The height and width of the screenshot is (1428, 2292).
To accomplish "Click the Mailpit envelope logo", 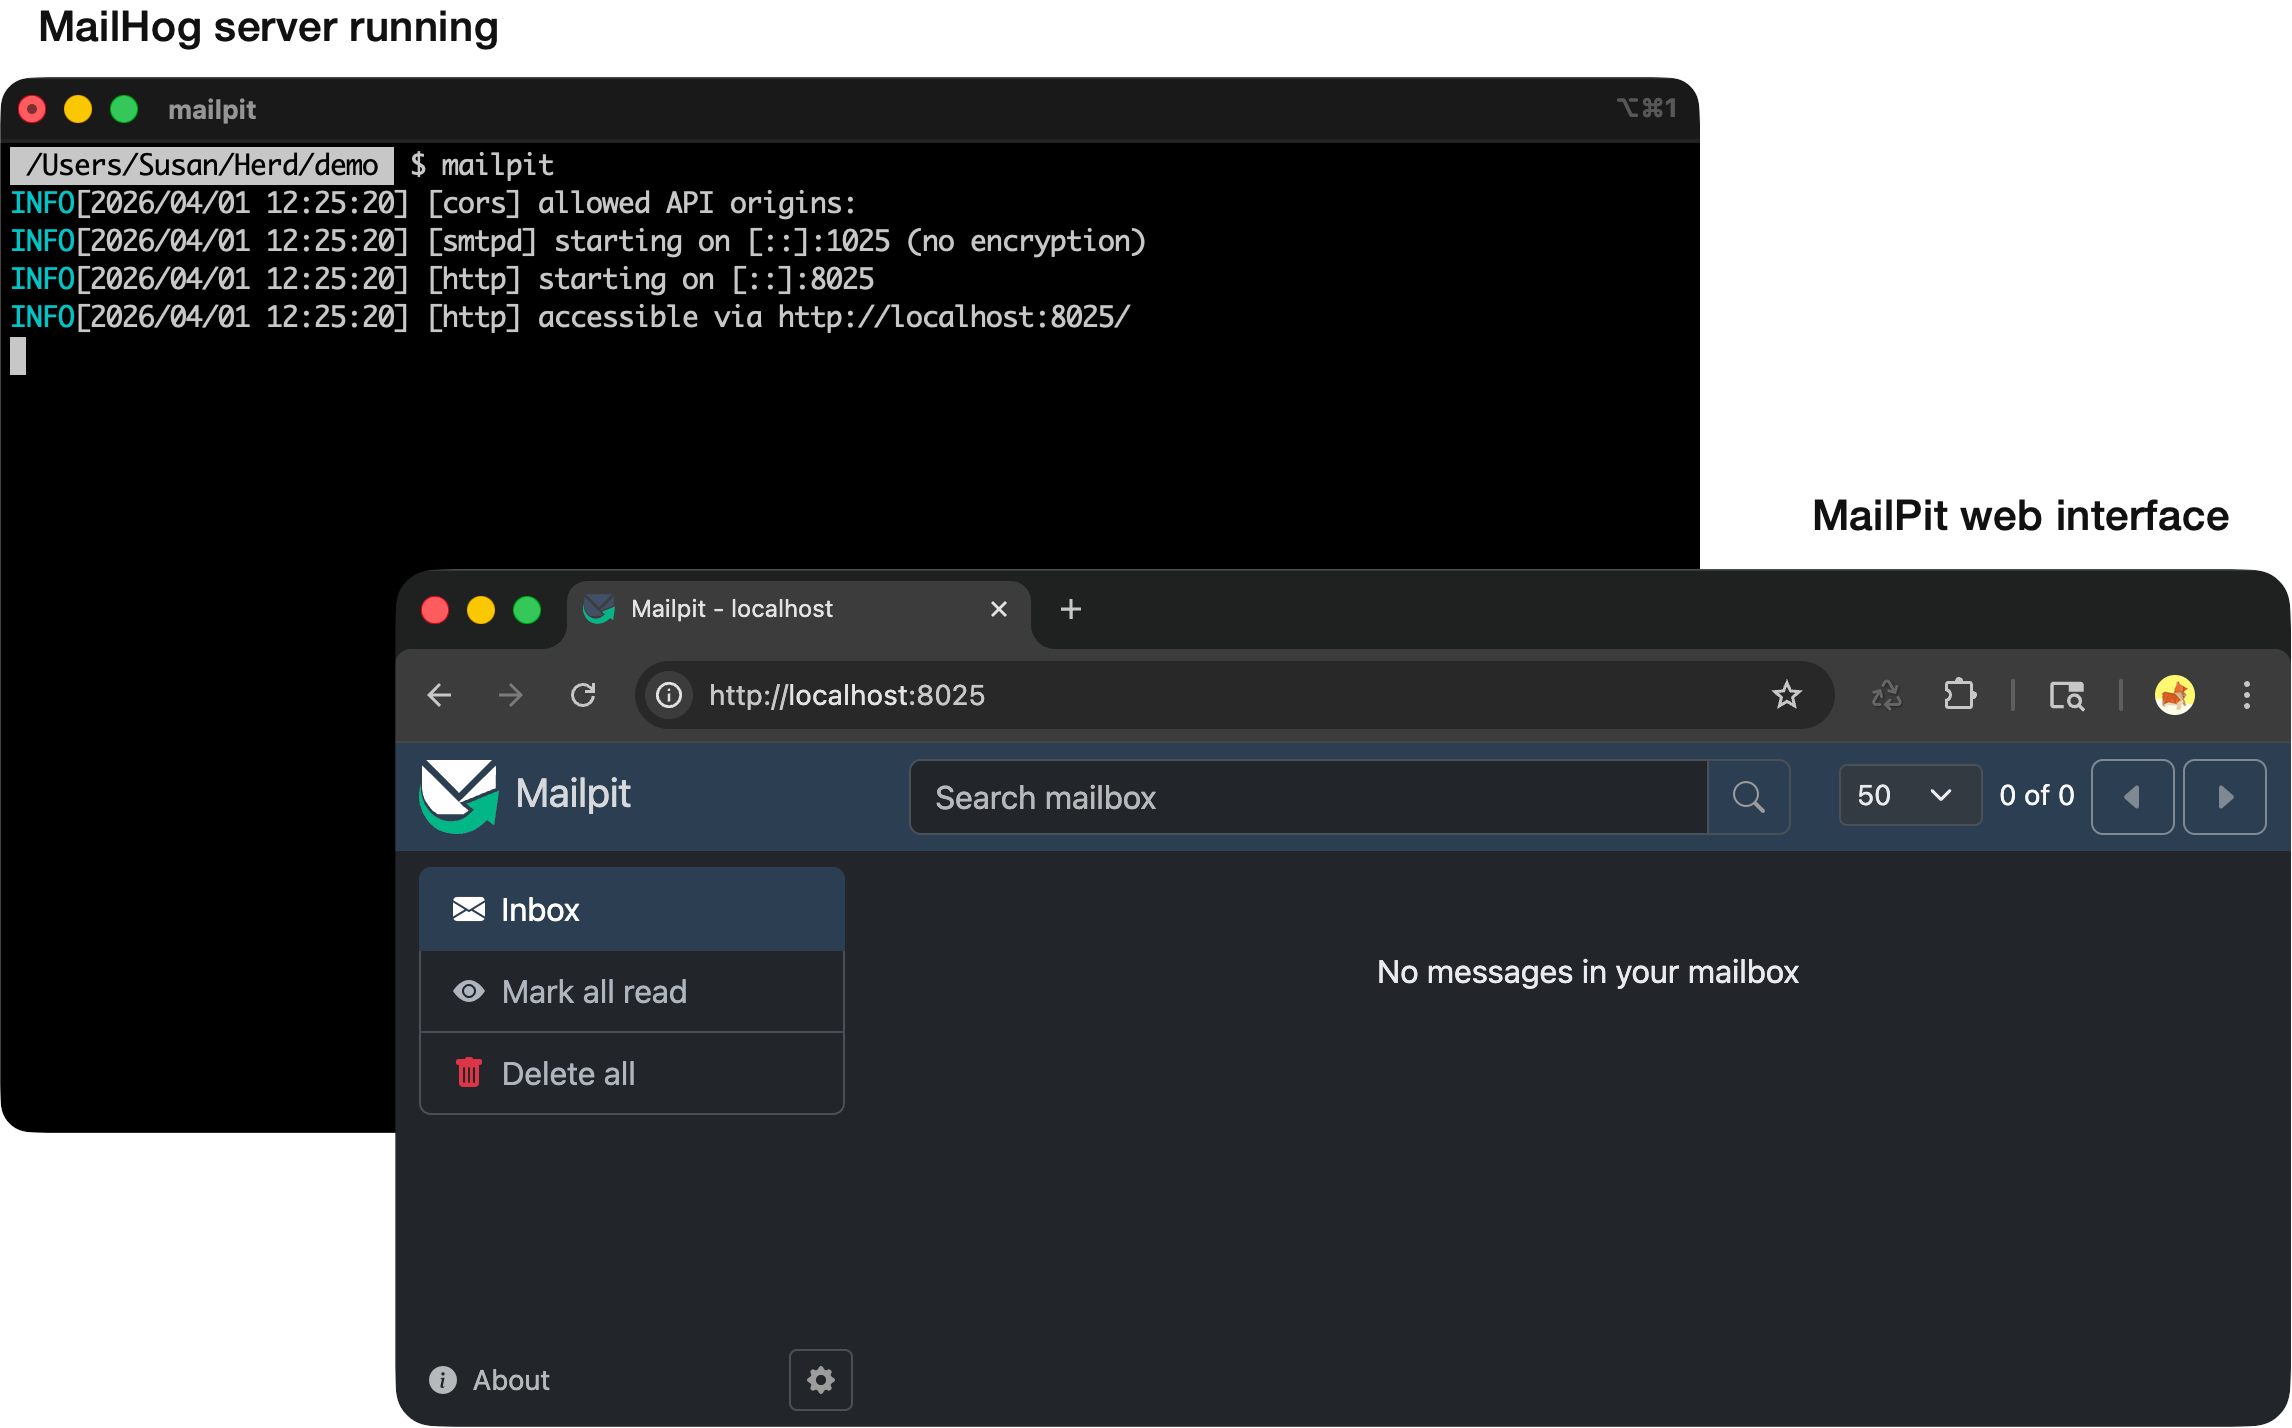I will tap(458, 795).
